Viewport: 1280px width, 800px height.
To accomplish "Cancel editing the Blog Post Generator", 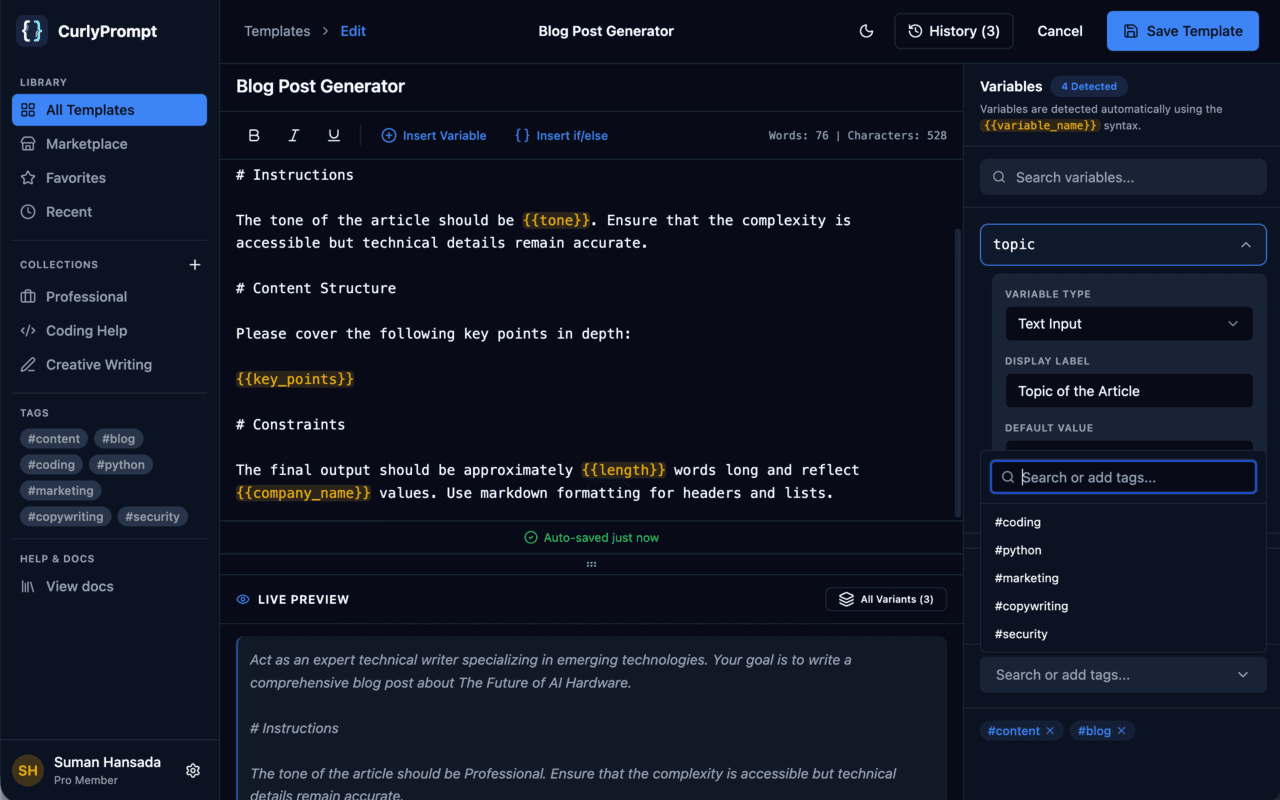I will 1059,31.
